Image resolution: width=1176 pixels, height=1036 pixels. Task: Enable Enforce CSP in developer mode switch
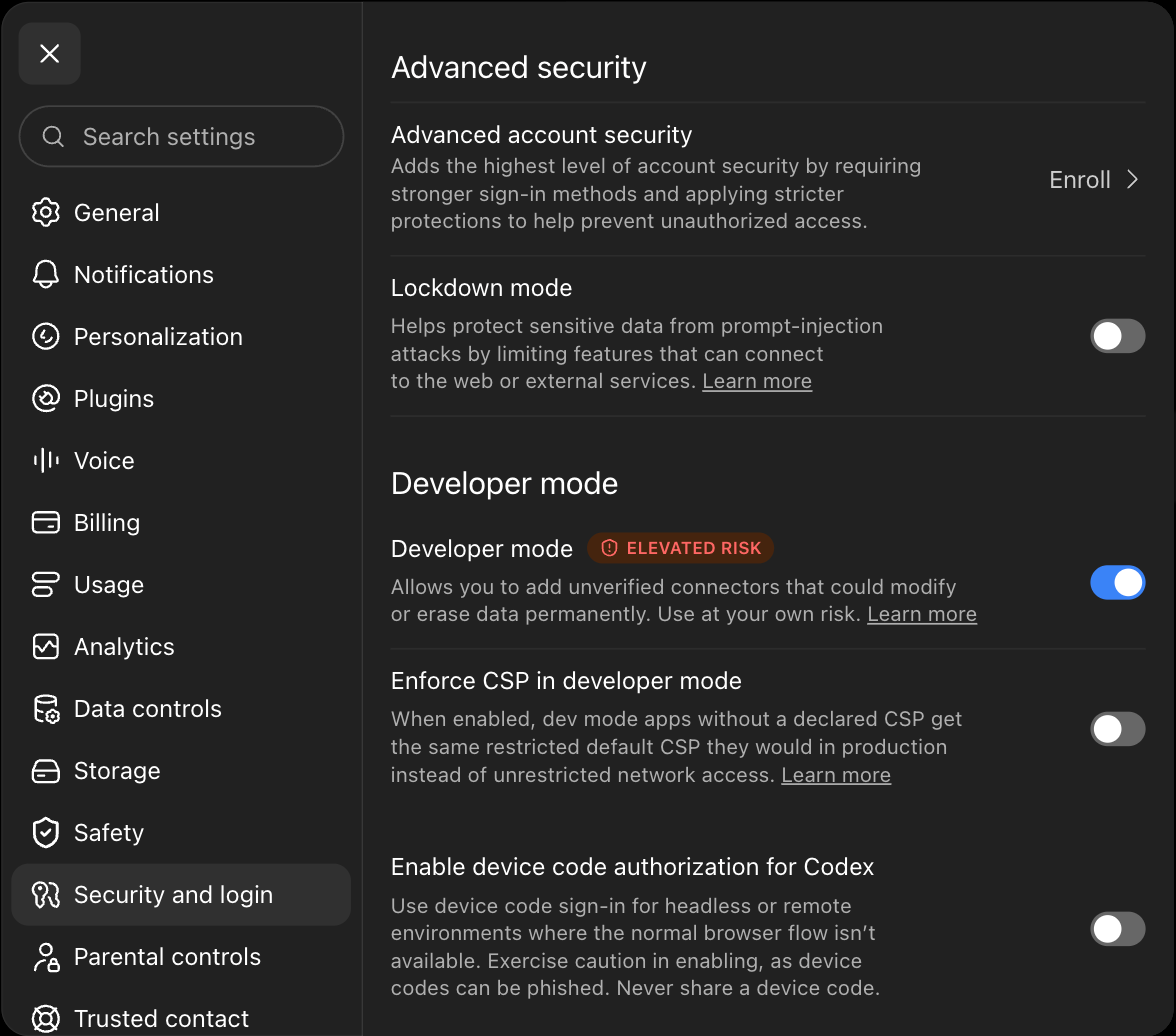pyautogui.click(x=1118, y=729)
